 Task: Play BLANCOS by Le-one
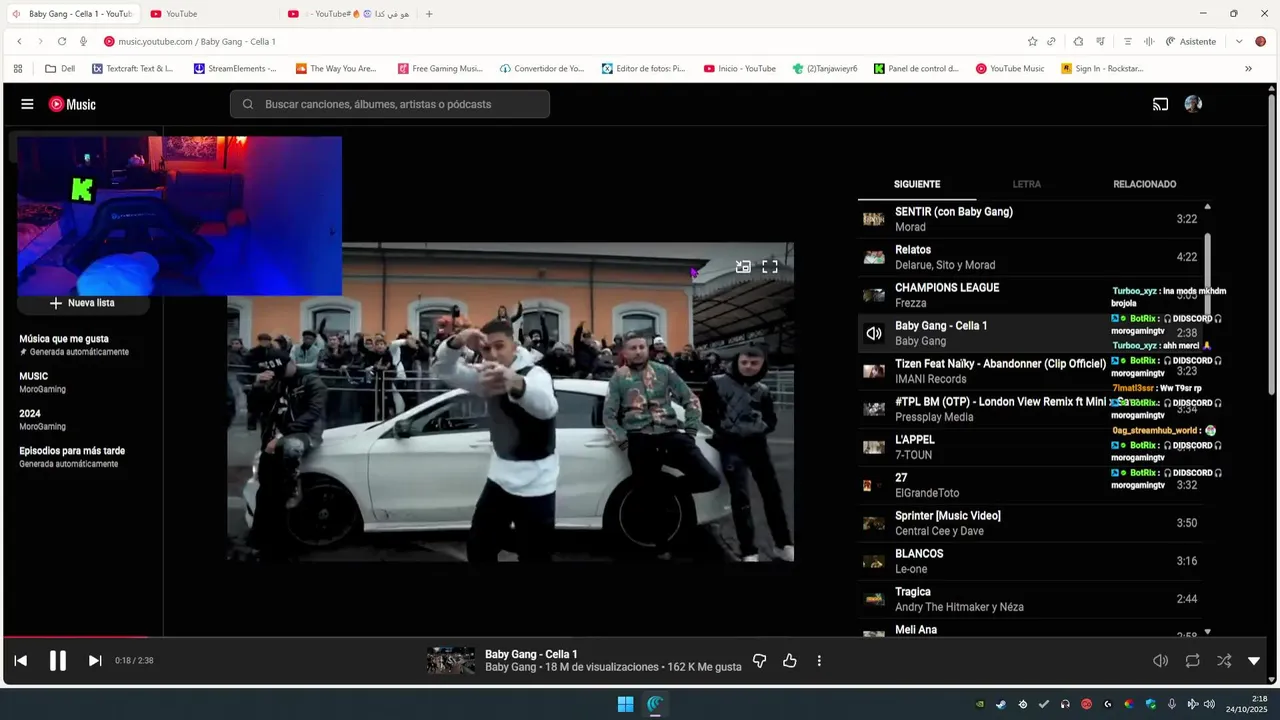1032,561
